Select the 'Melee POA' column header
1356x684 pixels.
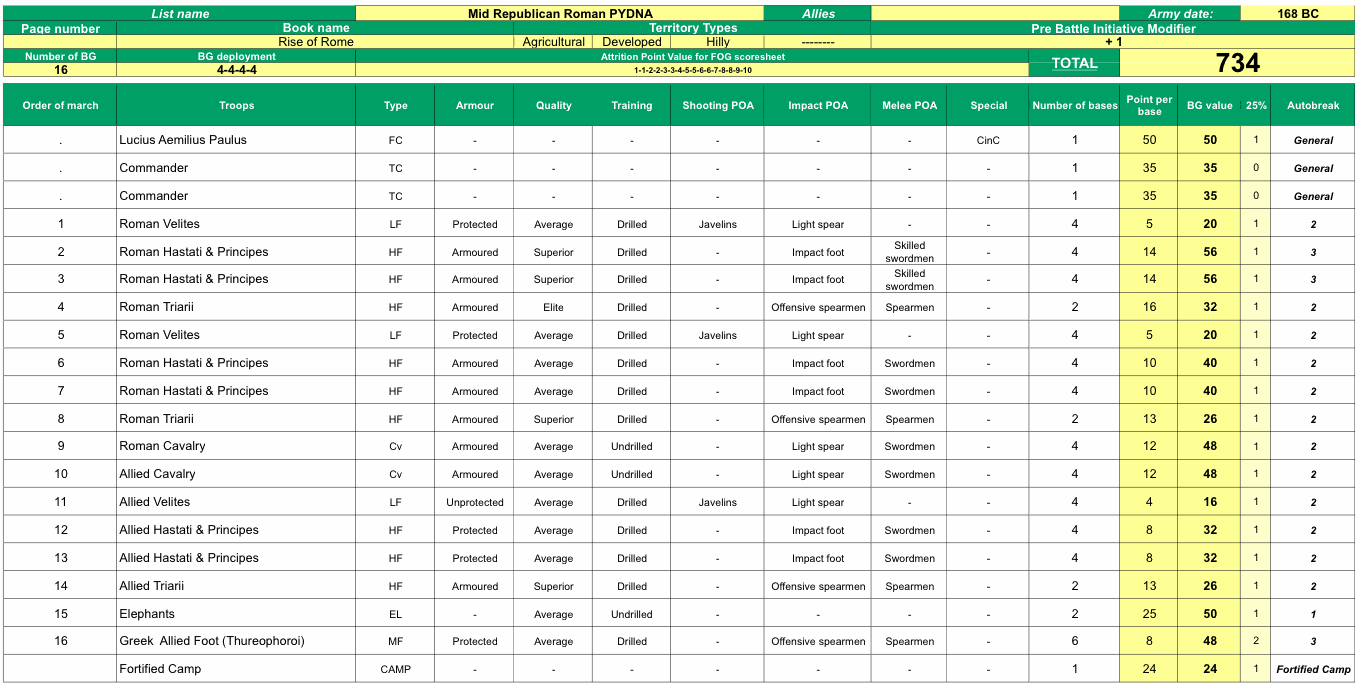[x=909, y=105]
